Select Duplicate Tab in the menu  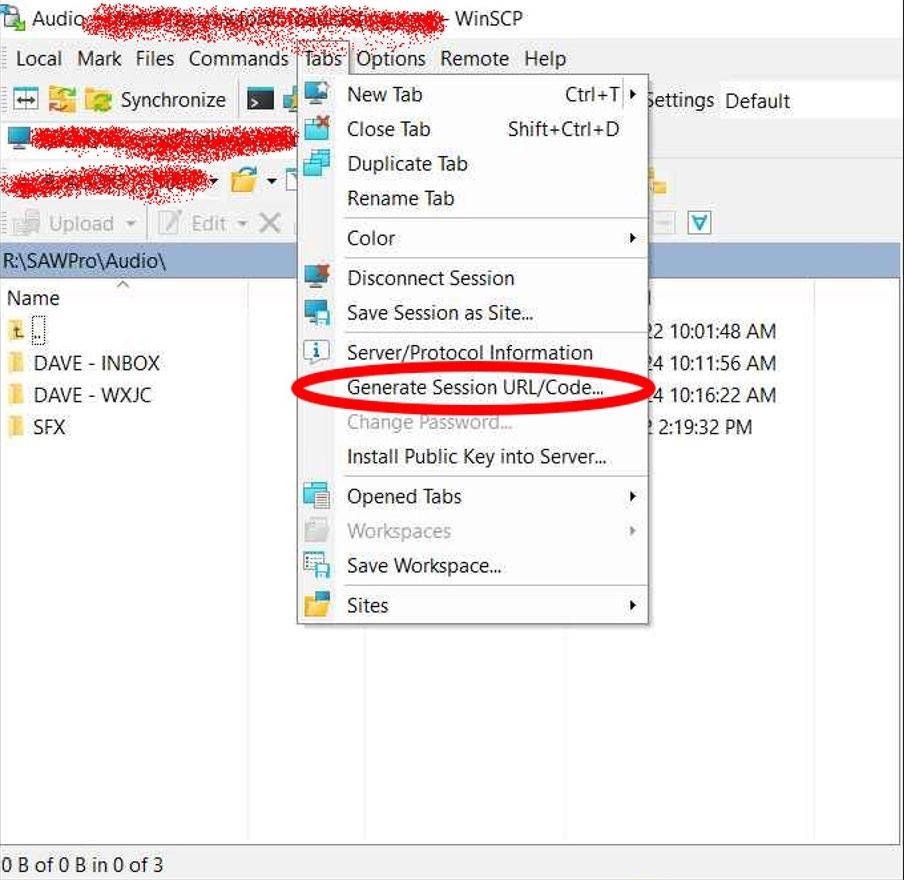point(473,164)
